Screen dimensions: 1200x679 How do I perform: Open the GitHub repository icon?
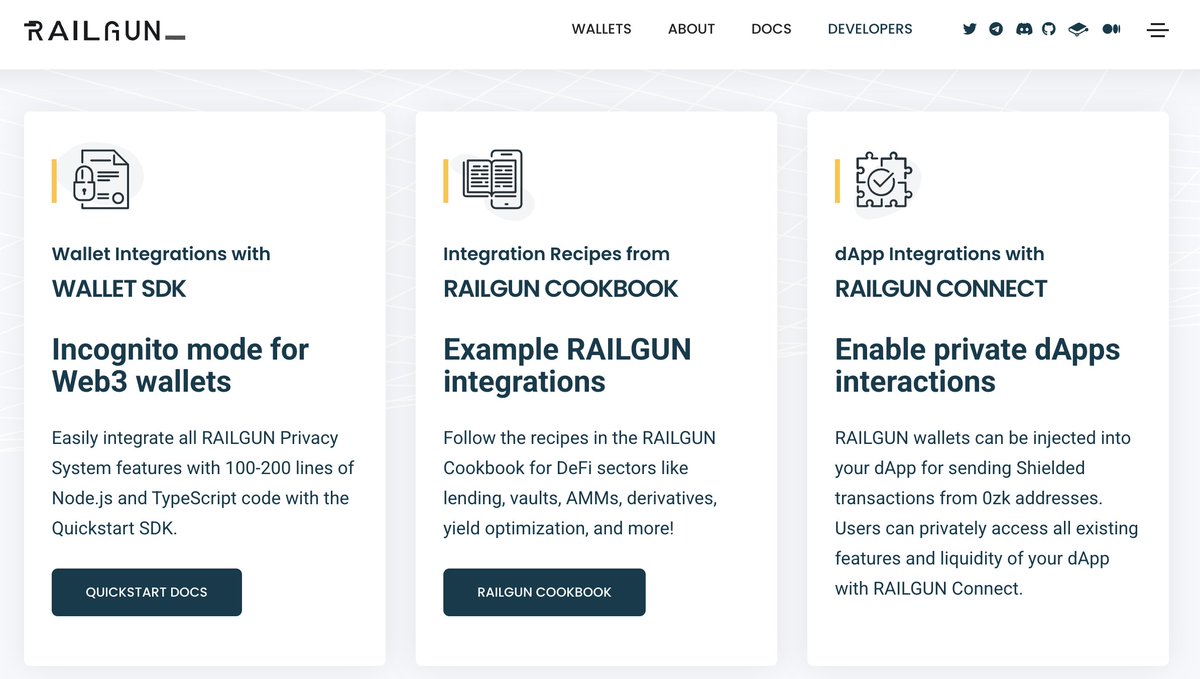coord(1049,29)
